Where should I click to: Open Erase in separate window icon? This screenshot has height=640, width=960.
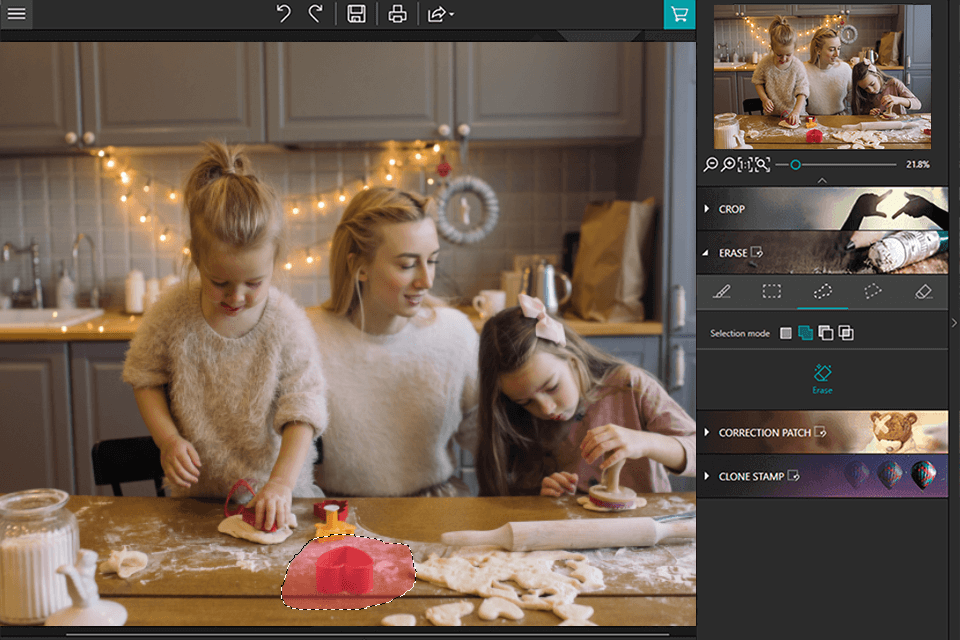757,252
